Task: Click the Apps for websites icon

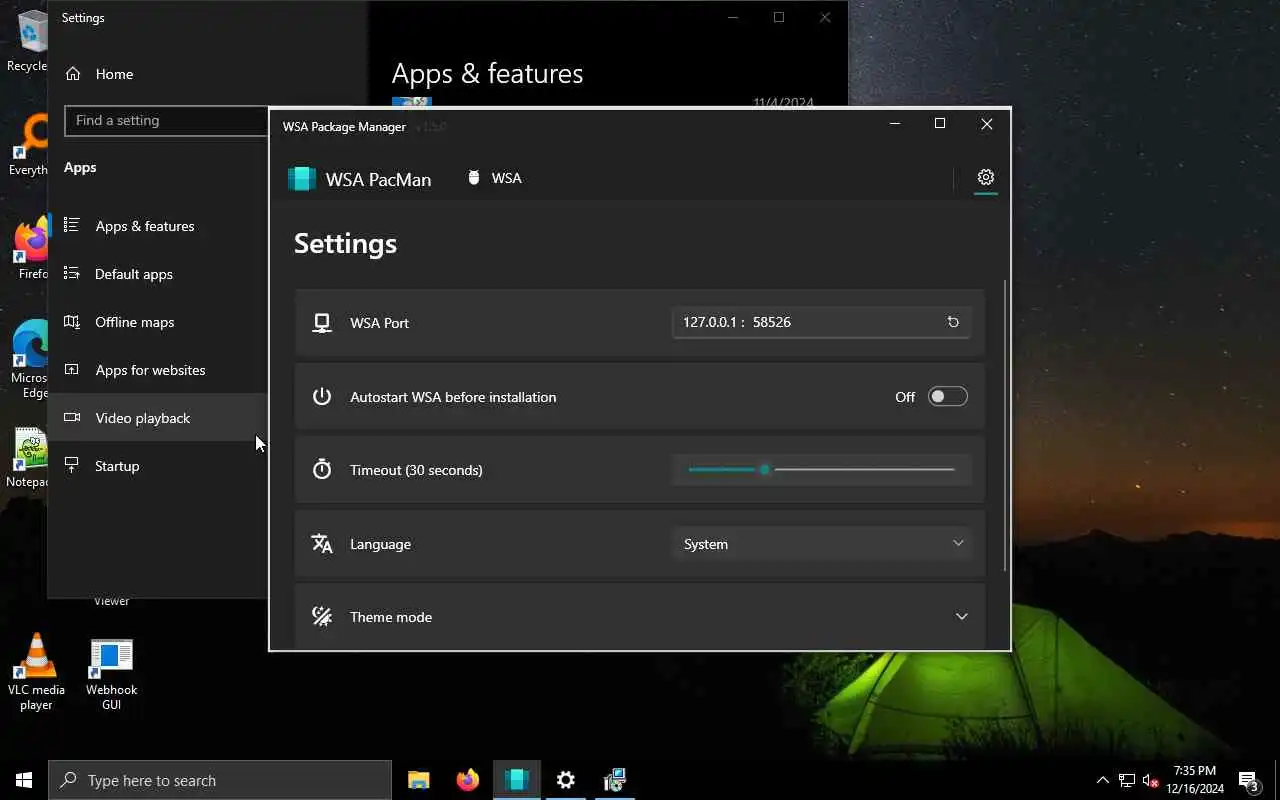Action: [72, 369]
